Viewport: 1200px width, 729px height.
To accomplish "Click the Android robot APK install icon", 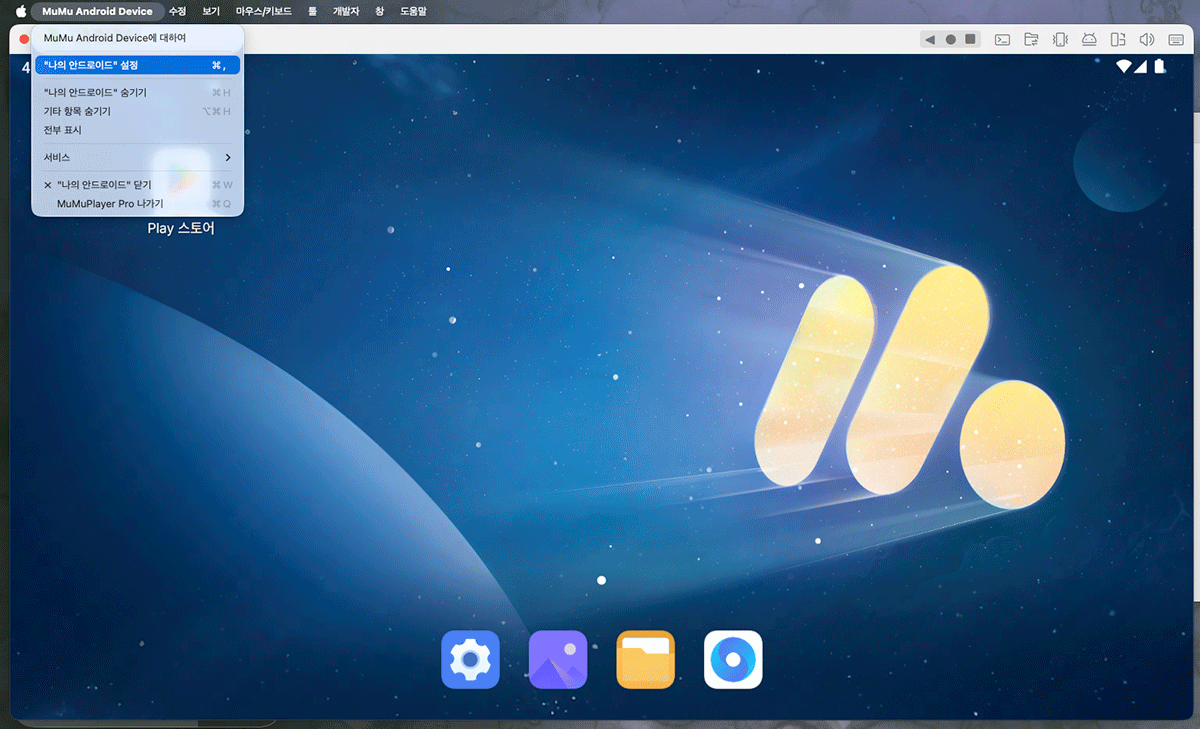I will pyautogui.click(x=1089, y=40).
